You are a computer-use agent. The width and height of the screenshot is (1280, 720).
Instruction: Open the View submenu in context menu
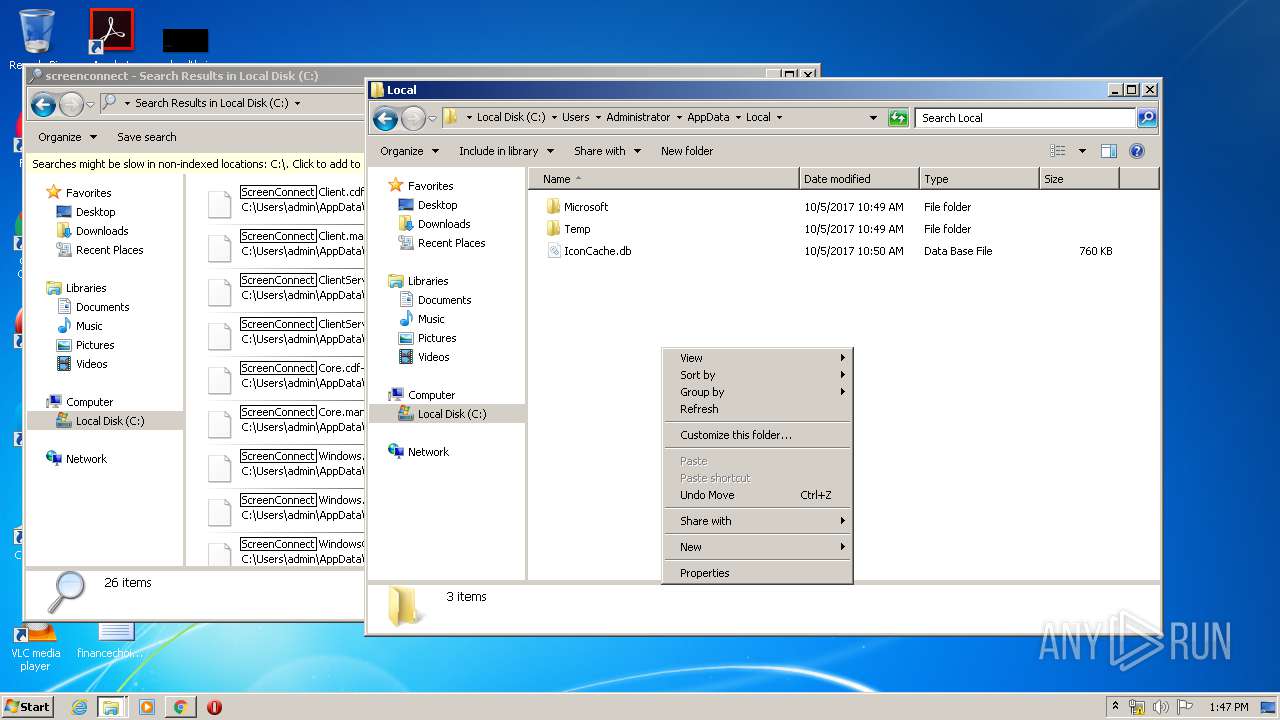coord(757,358)
